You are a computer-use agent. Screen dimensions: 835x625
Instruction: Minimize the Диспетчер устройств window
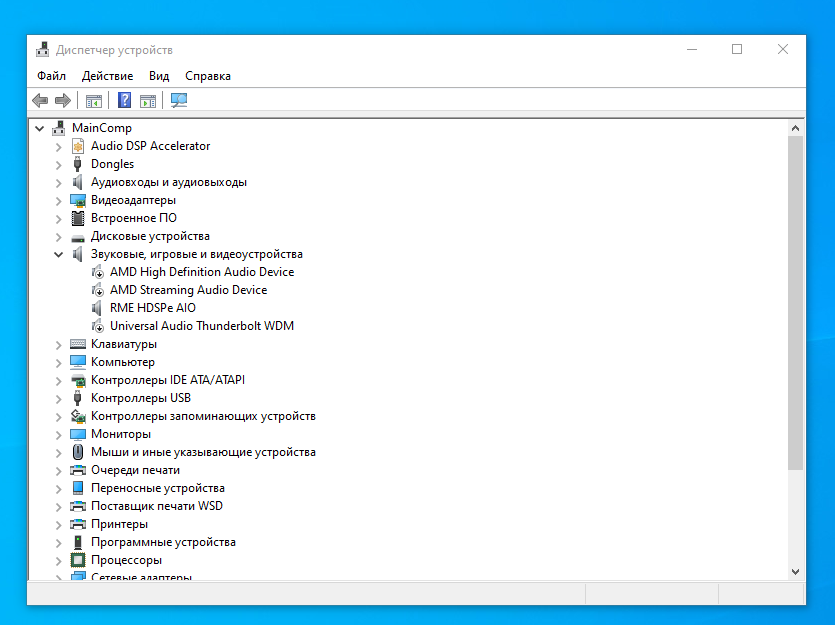692,50
